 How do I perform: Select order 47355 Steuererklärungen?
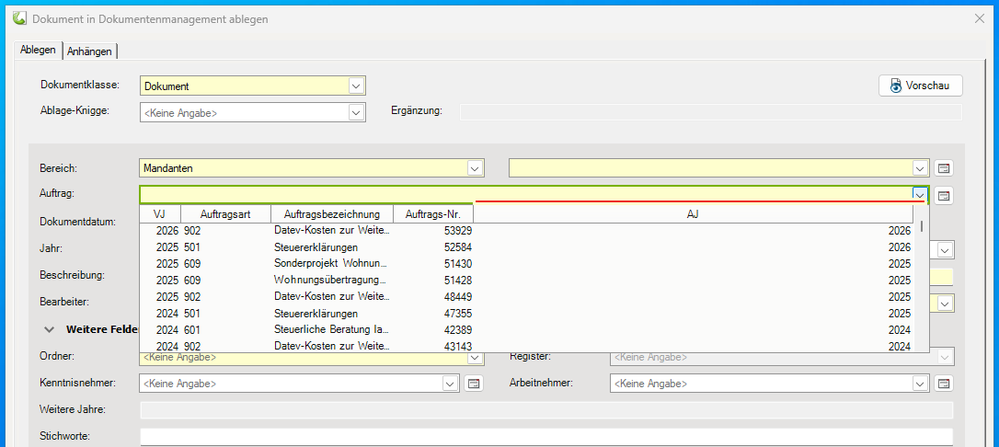(527, 313)
